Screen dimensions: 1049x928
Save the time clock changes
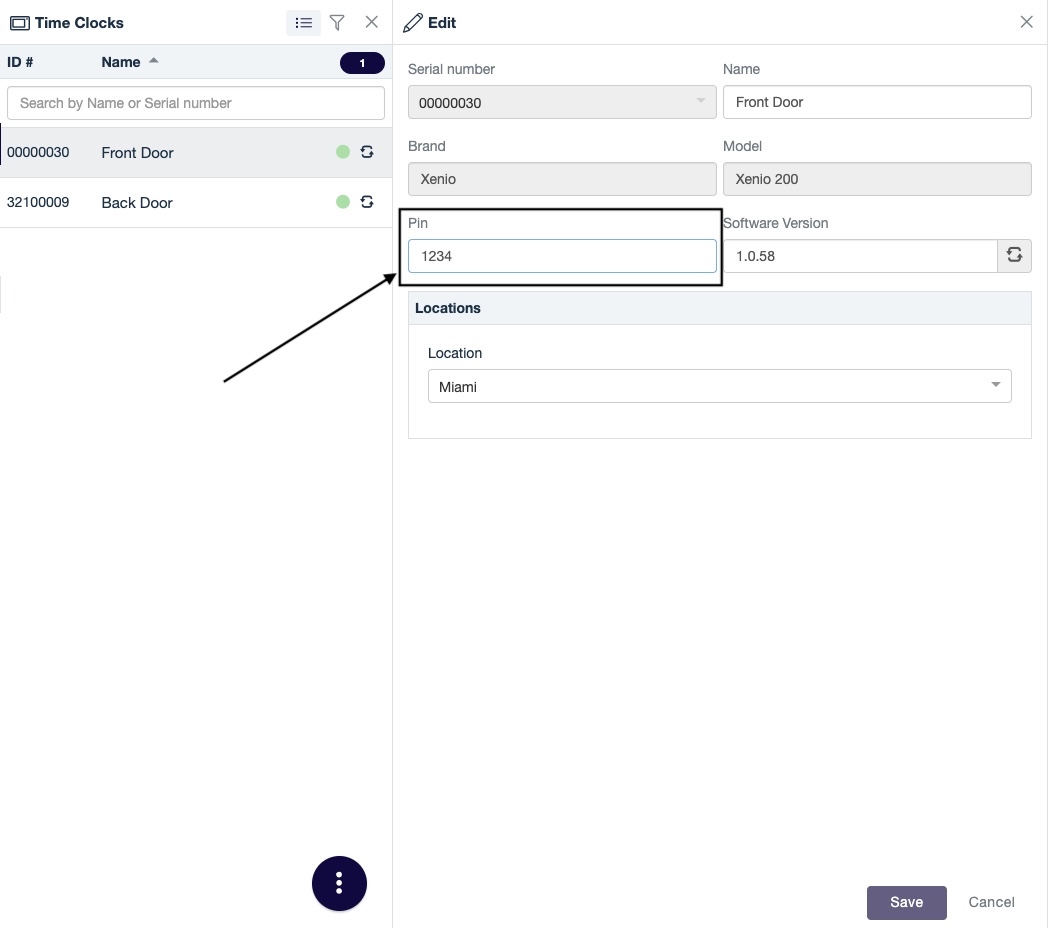point(906,902)
